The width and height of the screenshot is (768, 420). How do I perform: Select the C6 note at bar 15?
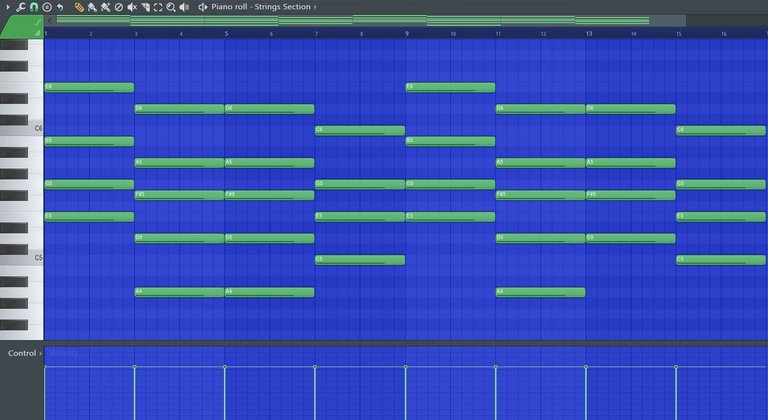coord(720,130)
